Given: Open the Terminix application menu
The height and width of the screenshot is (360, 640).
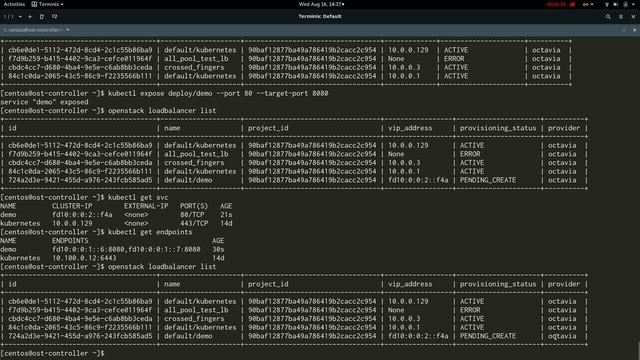Looking at the screenshot, I should pos(47,4).
